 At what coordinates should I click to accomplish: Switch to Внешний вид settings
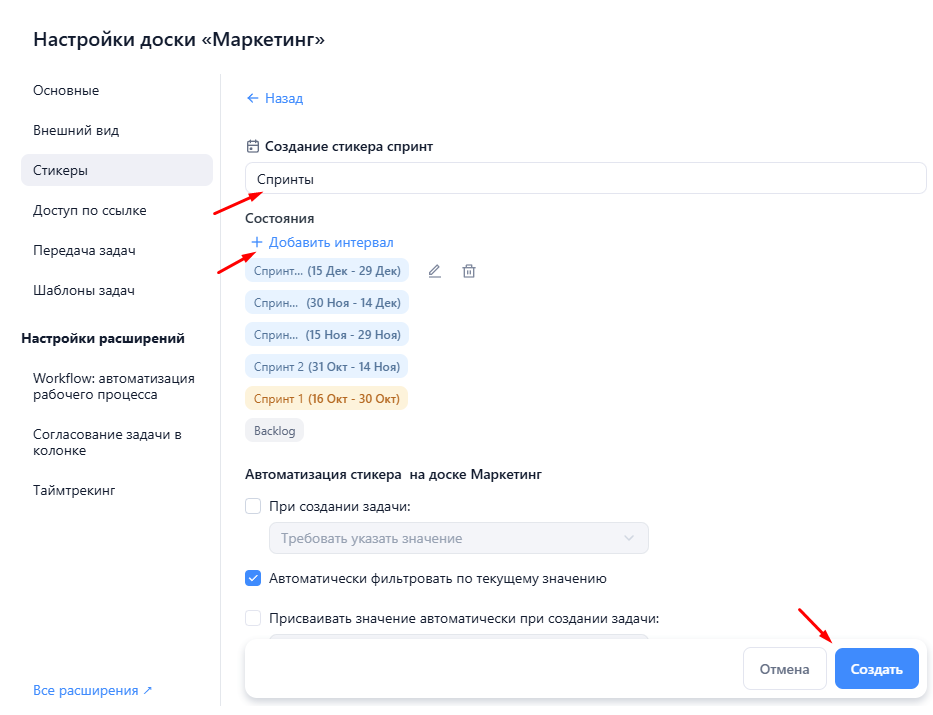pos(76,131)
